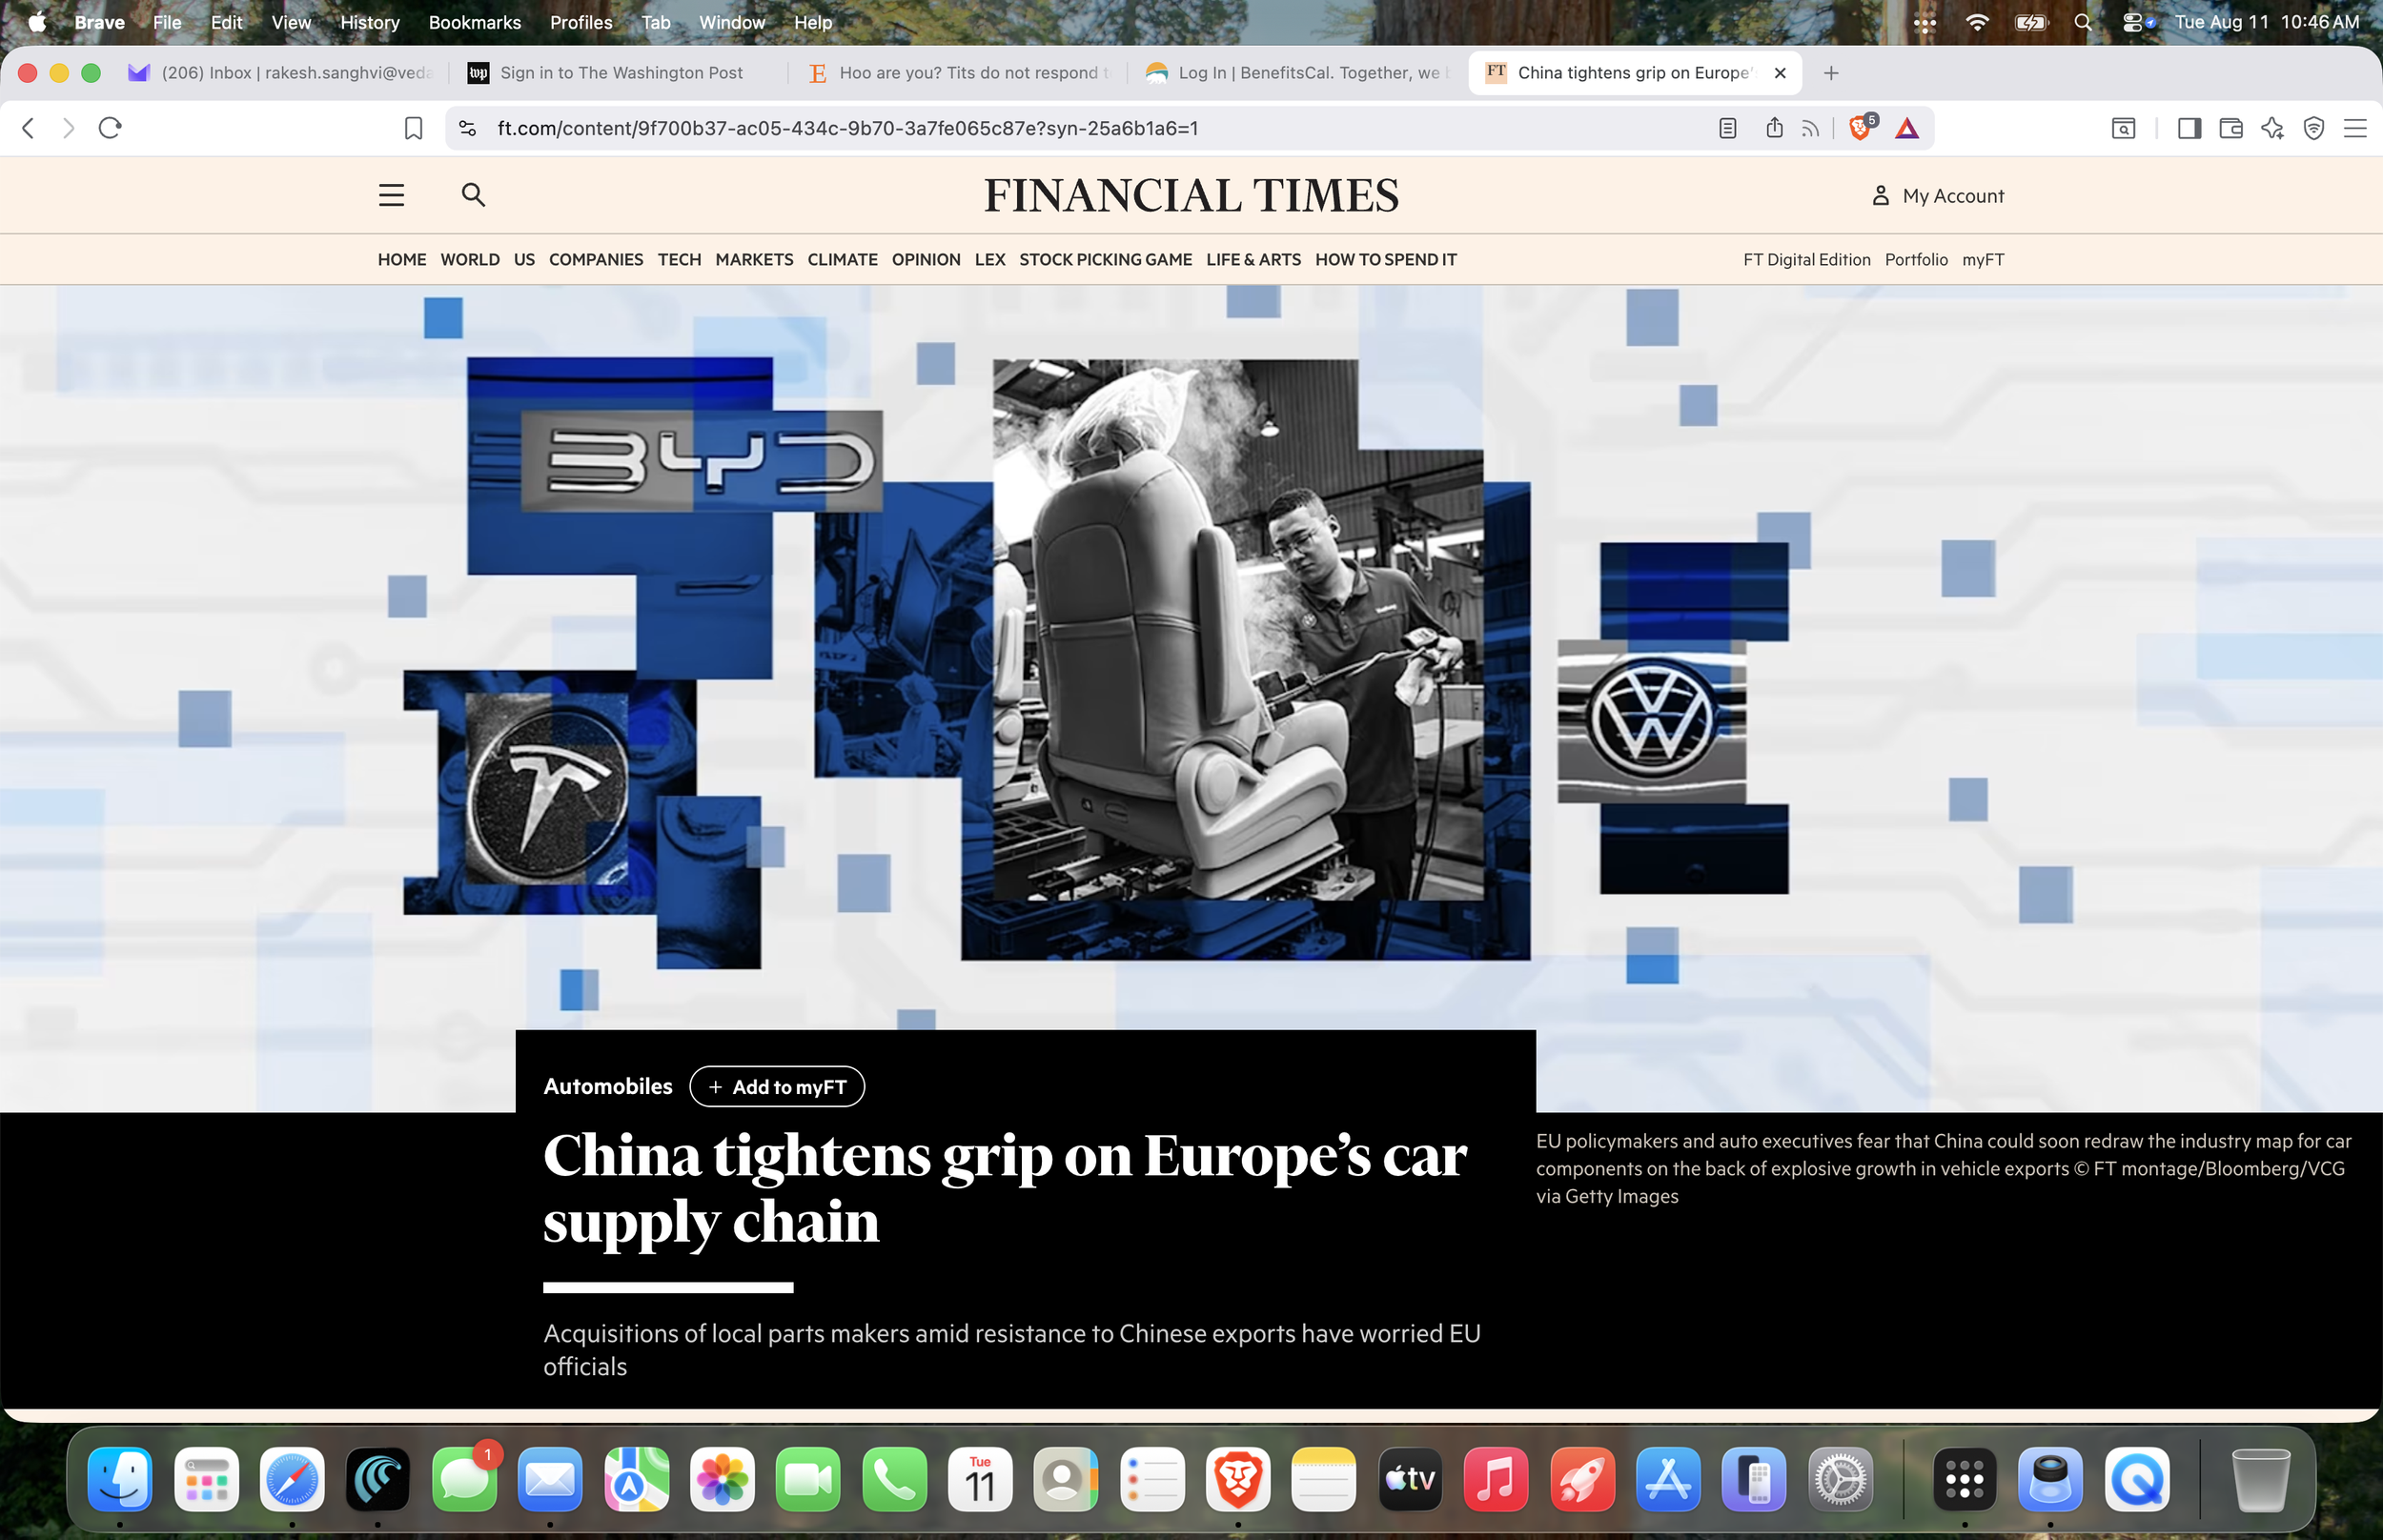Open the Bookmarks menu
The image size is (2383, 1540).
point(475,22)
